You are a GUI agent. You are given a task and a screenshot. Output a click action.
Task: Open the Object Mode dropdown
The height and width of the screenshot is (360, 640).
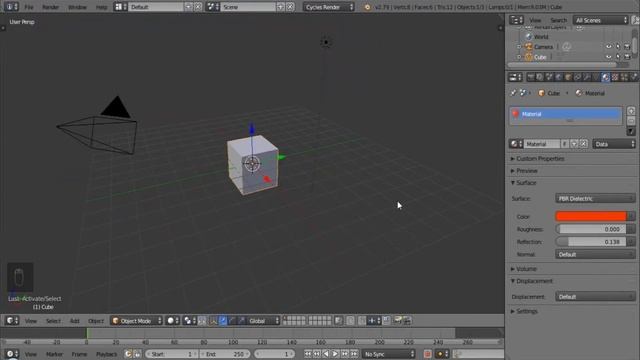136,321
